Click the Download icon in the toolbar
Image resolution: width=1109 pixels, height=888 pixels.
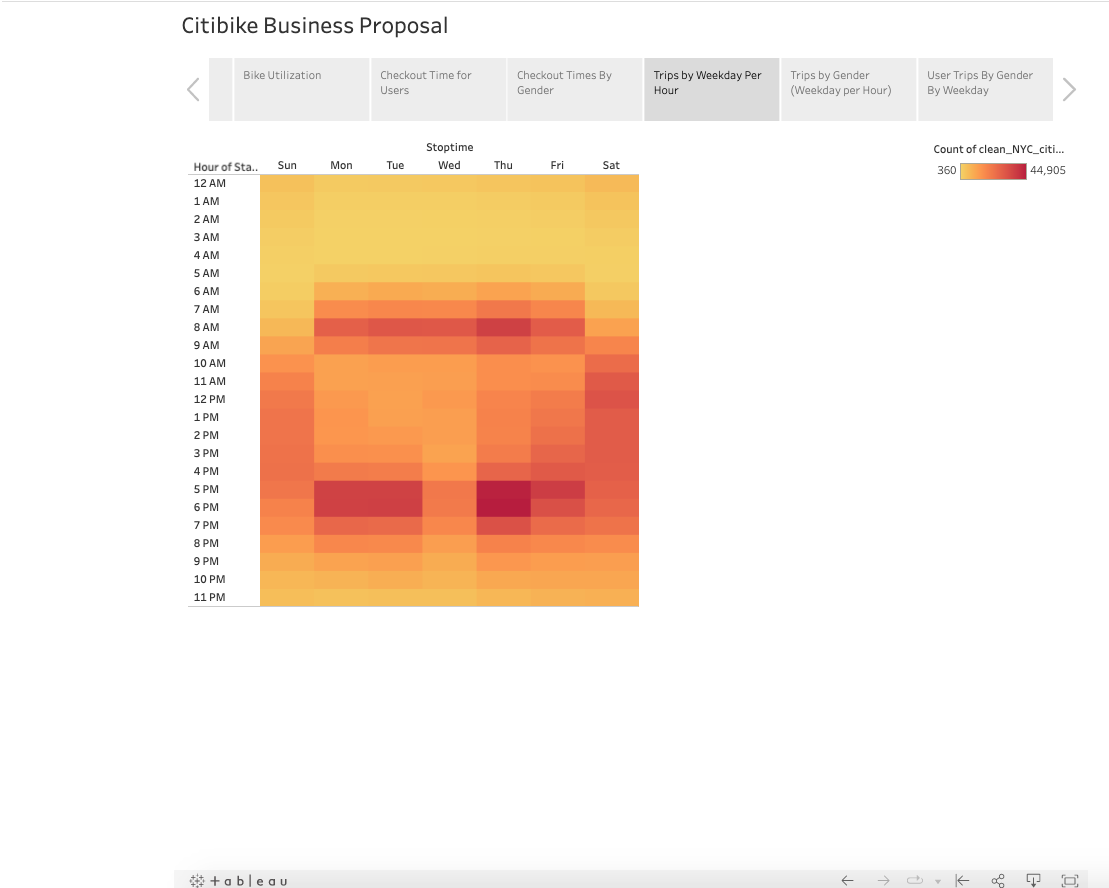tap(1033, 880)
